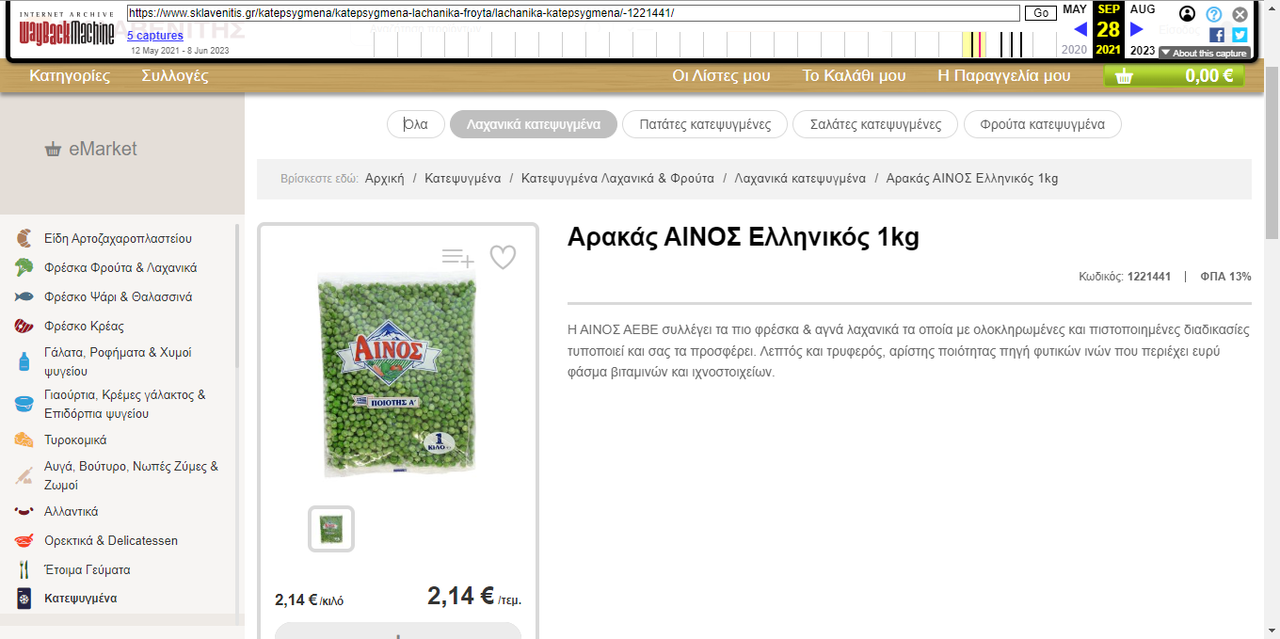Add product to list icon
This screenshot has width=1280, height=639.
point(458,258)
